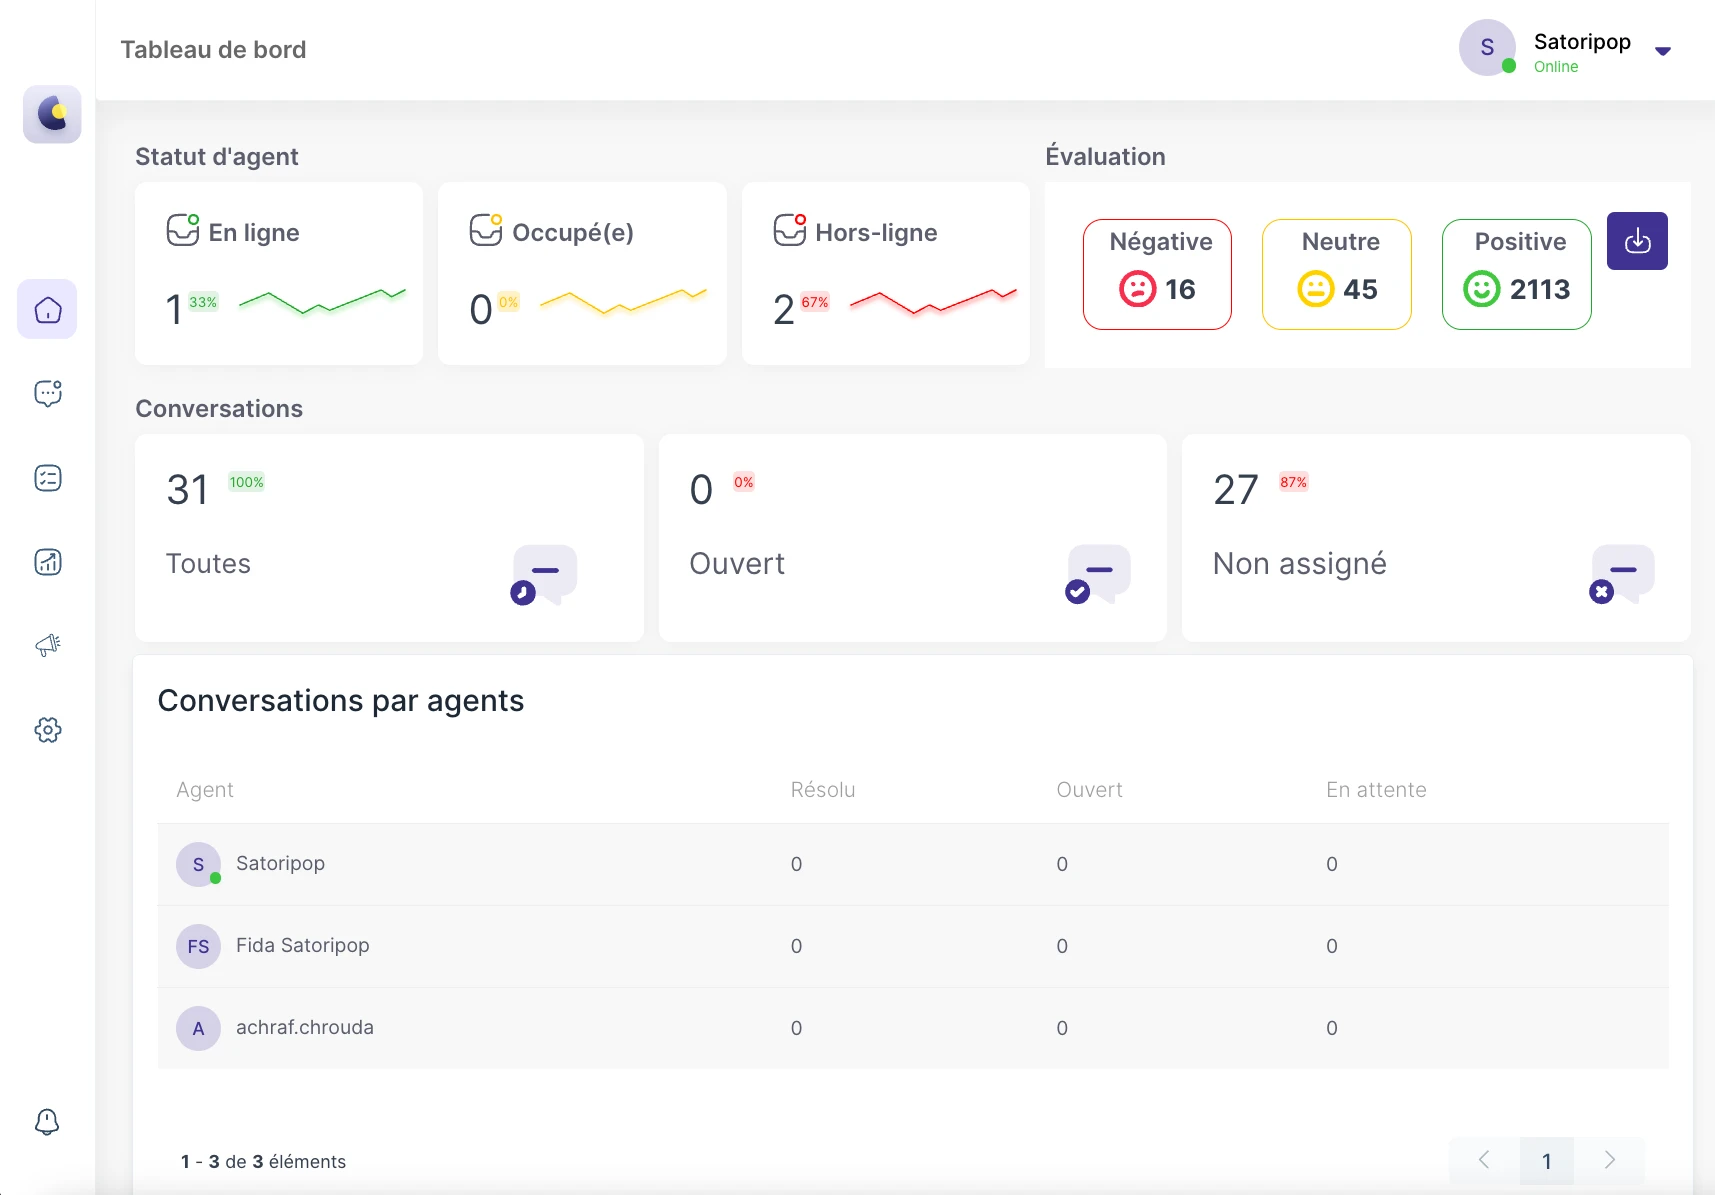Open the chat conversations sidebar icon
The image size is (1715, 1195).
(47, 393)
